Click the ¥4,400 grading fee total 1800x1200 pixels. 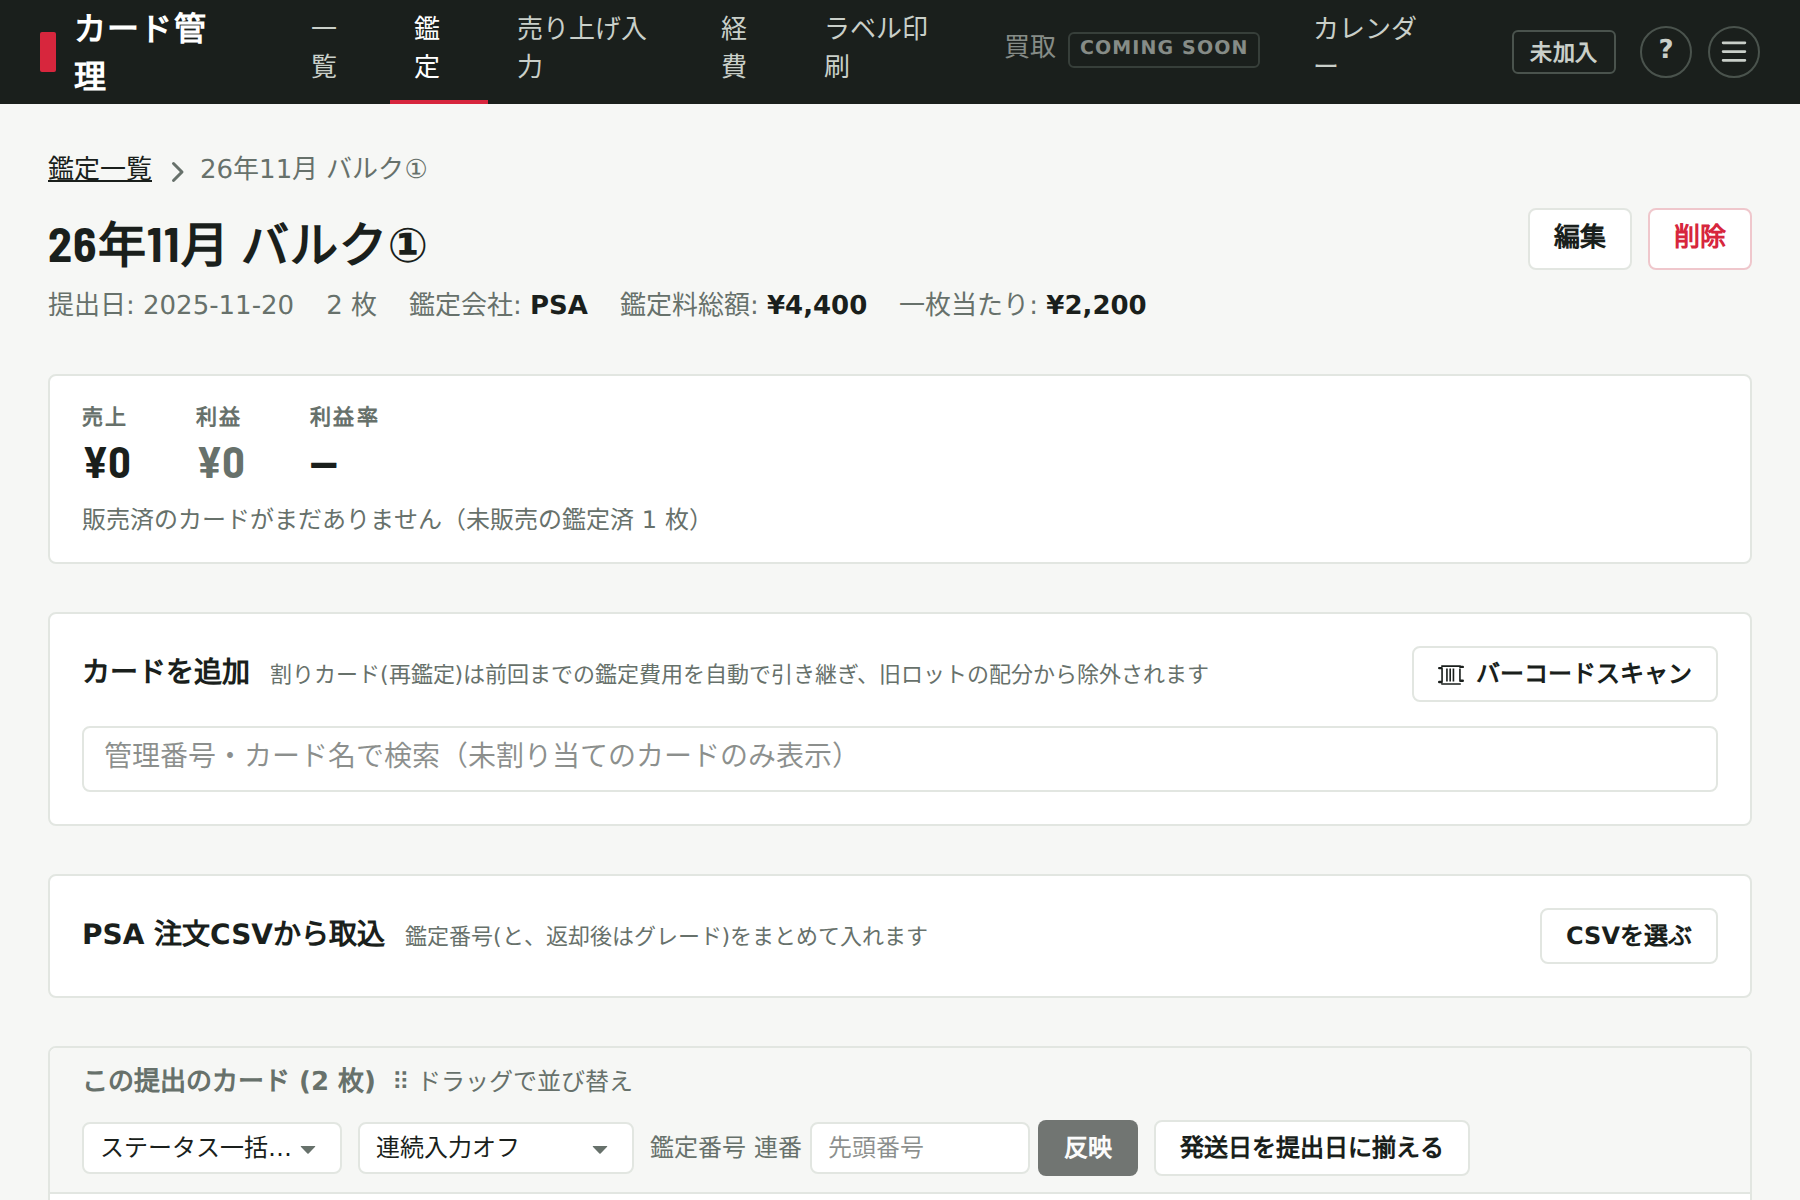click(x=817, y=305)
